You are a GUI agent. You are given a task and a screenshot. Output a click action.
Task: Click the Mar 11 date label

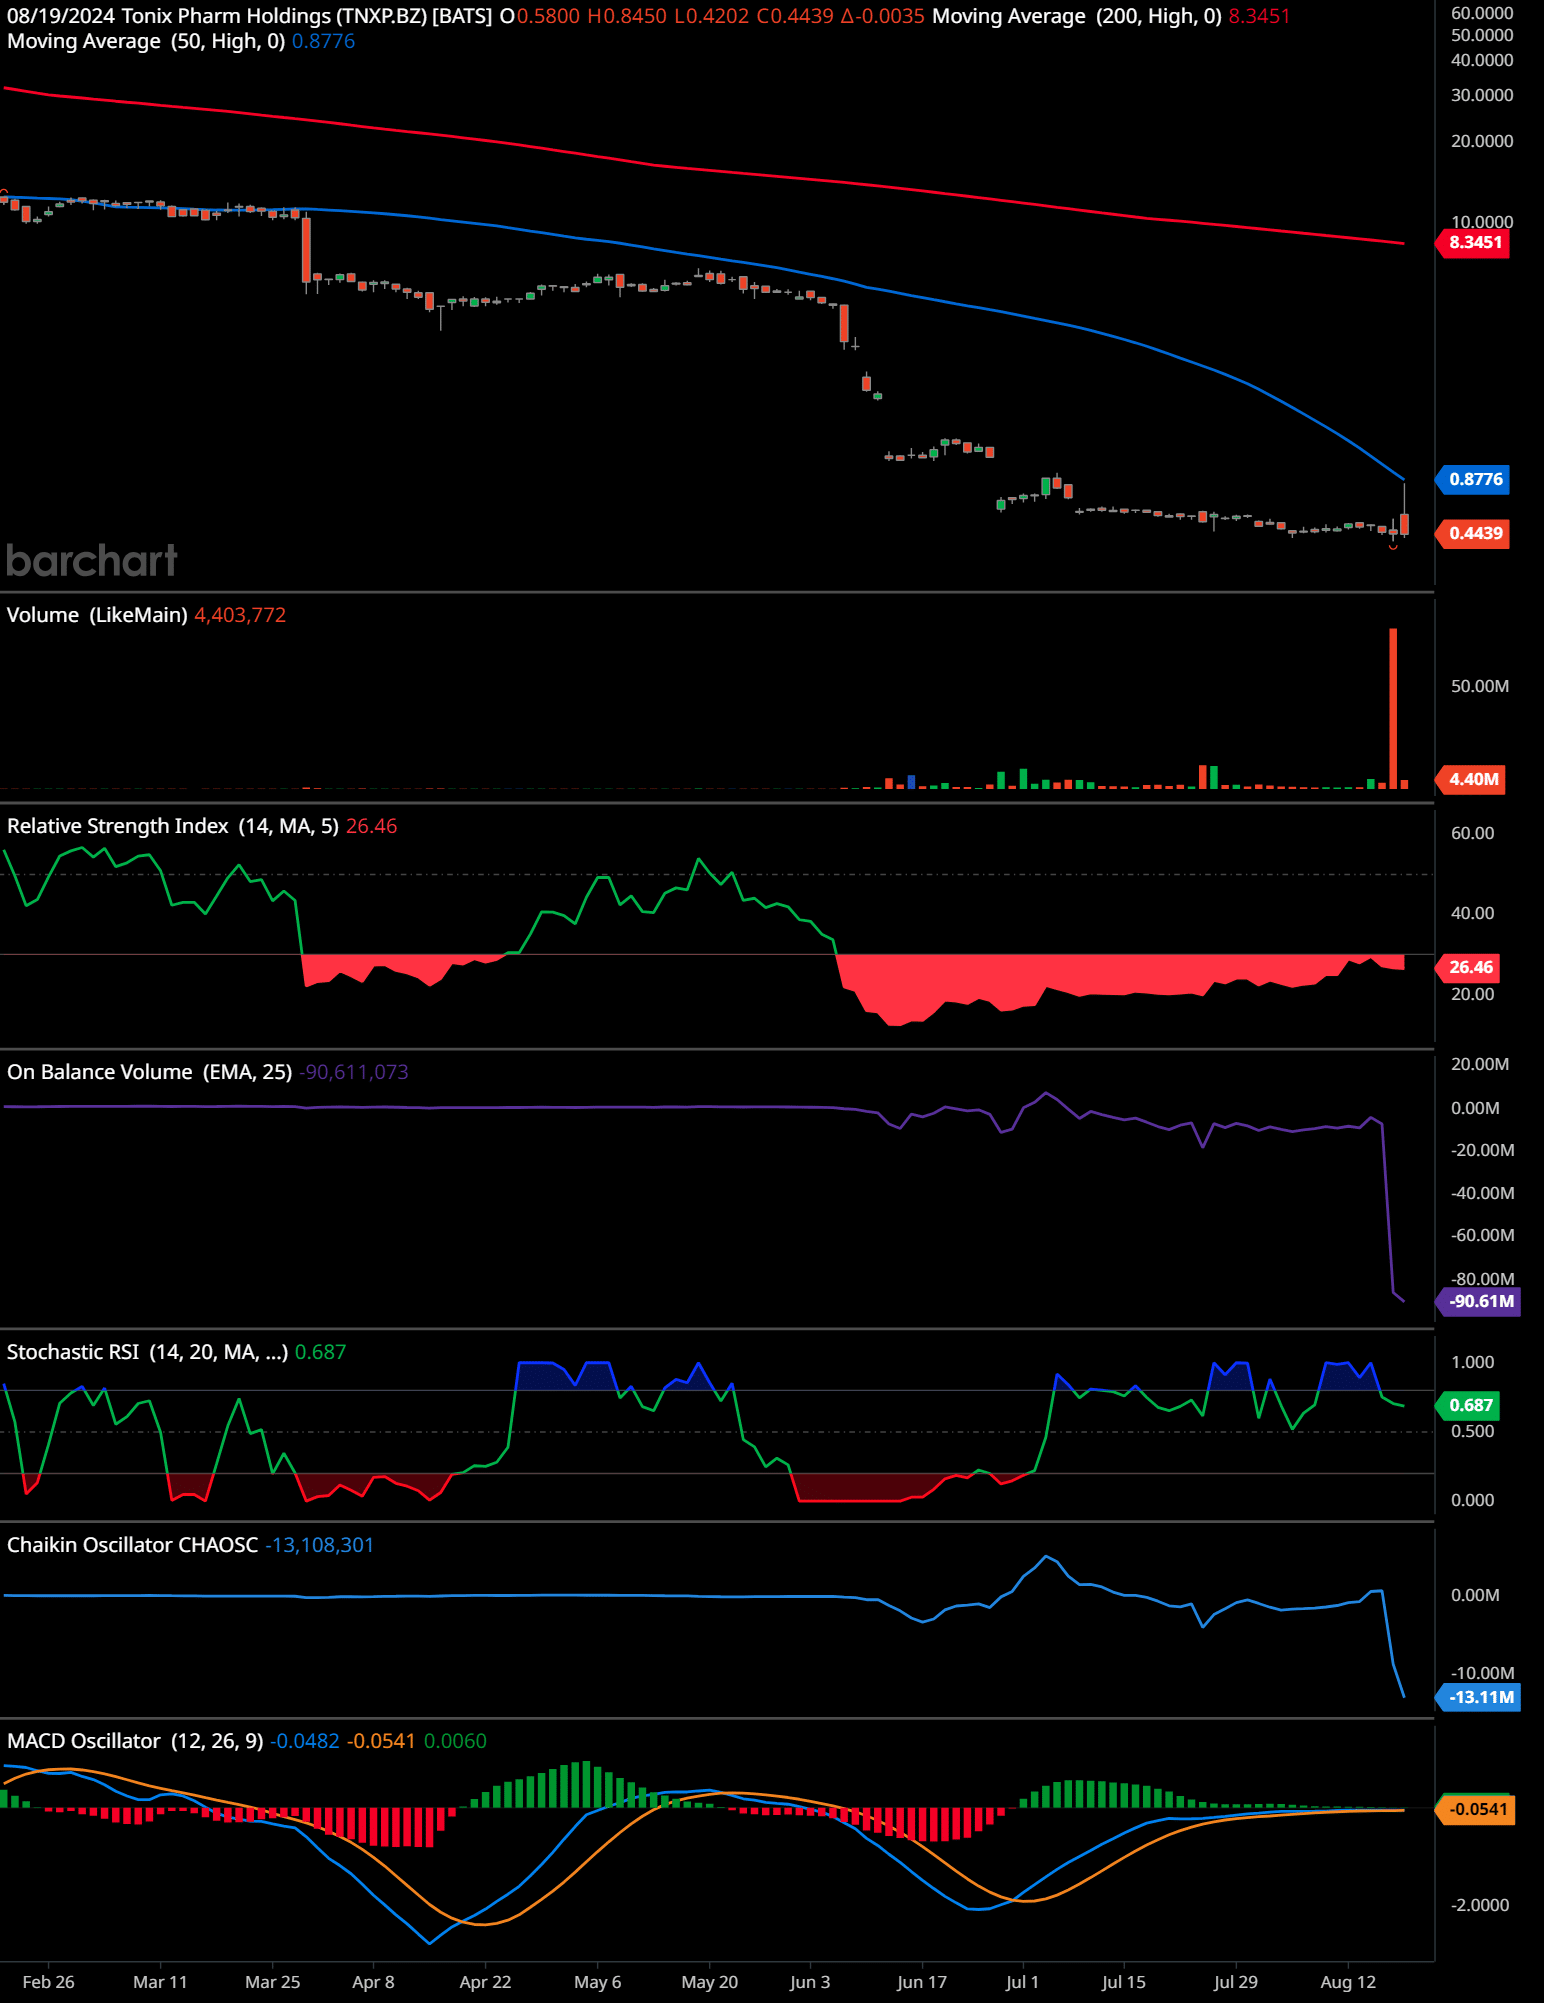pos(160,1982)
